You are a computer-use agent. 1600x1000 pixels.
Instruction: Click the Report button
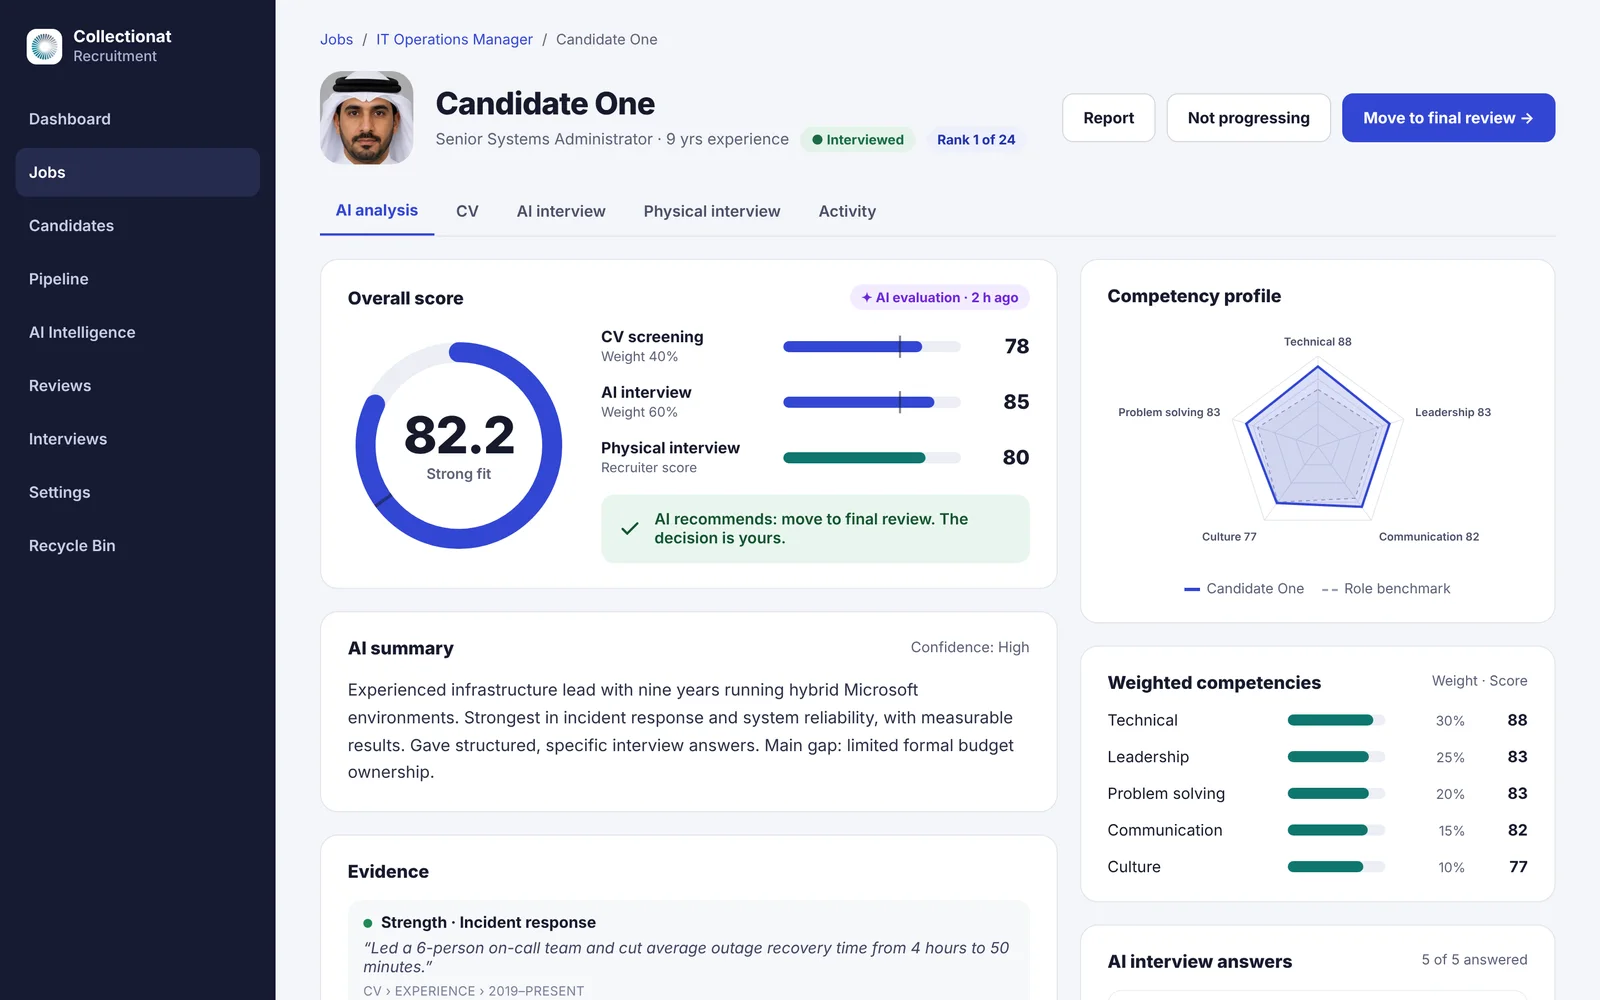(x=1108, y=118)
